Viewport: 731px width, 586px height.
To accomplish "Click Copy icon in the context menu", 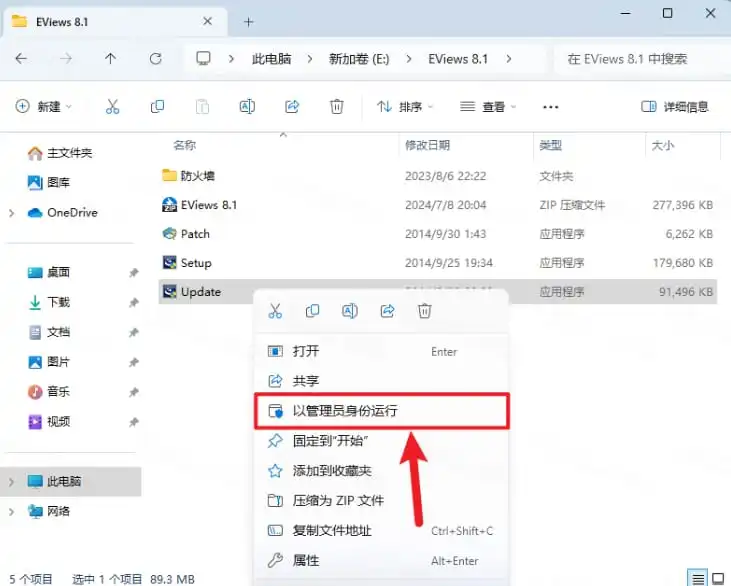I will (312, 311).
